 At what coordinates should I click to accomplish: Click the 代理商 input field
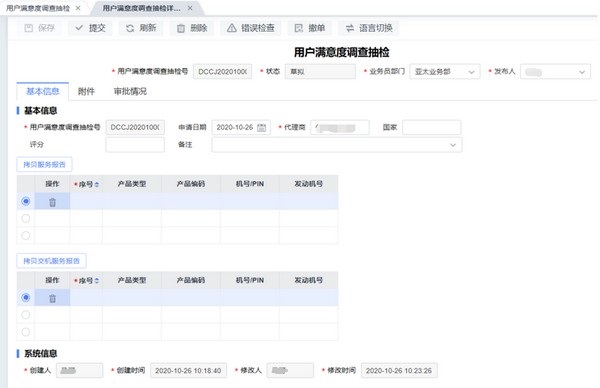pos(340,127)
